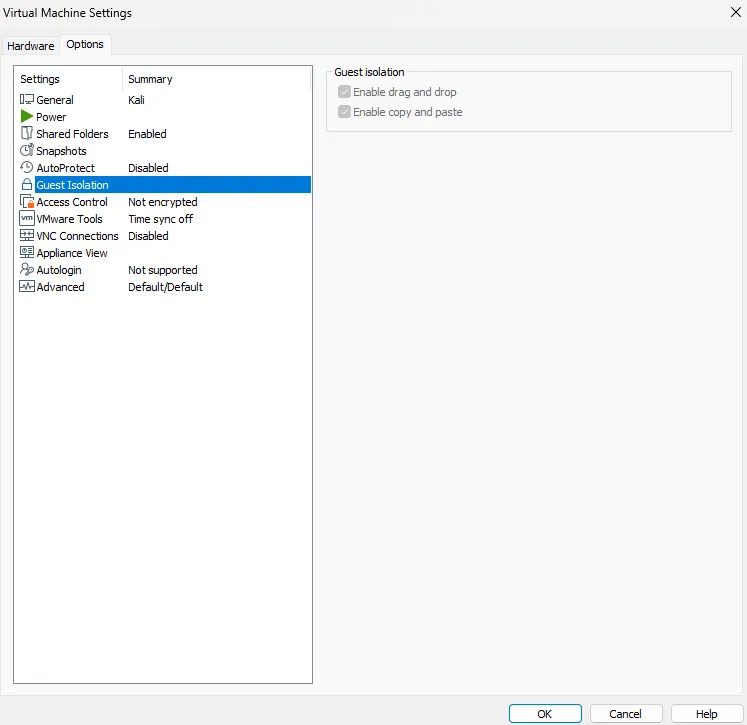Image resolution: width=747 pixels, height=725 pixels.
Task: Click the Autologin users icon
Action: pyautogui.click(x=27, y=269)
